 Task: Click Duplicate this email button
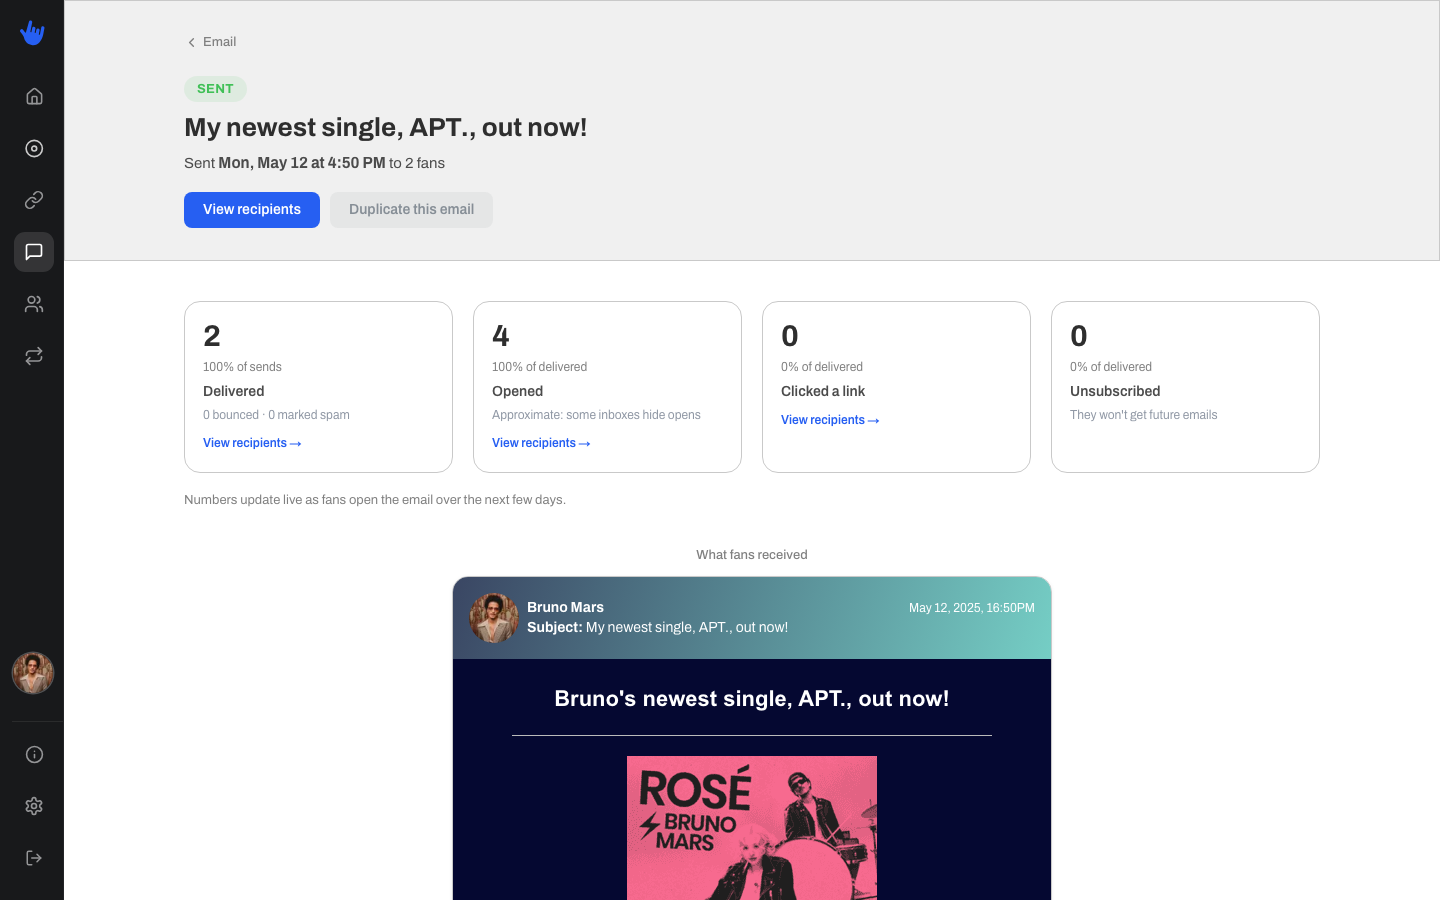click(x=411, y=210)
